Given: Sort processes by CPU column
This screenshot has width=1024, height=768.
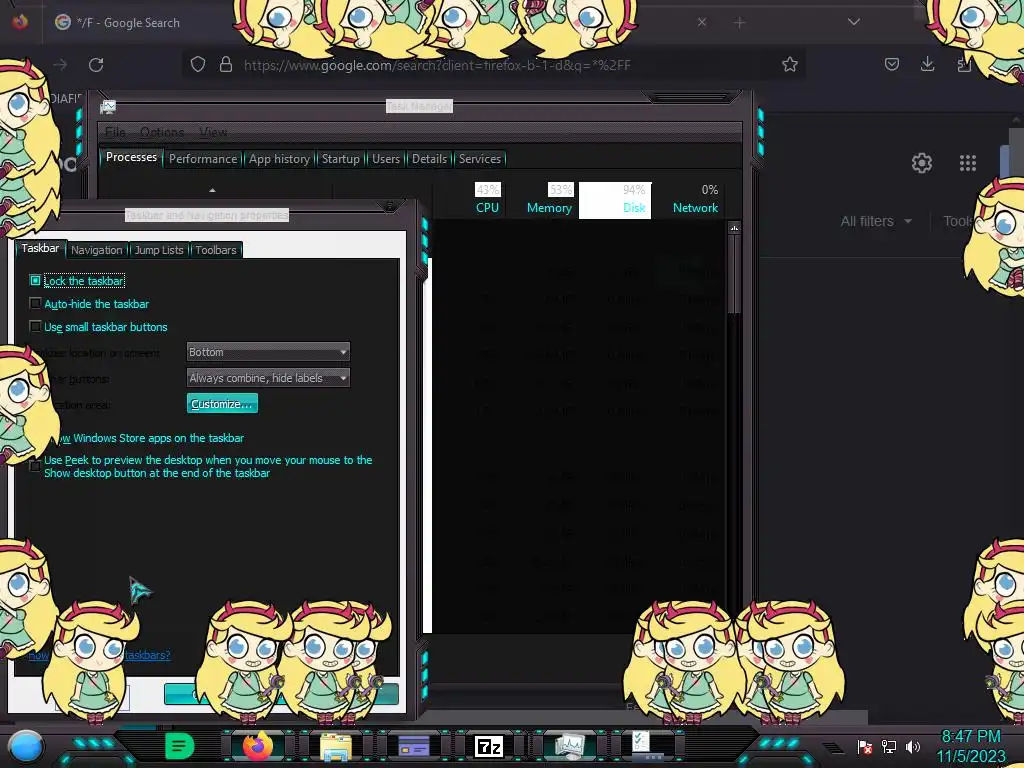Looking at the screenshot, I should (x=487, y=199).
